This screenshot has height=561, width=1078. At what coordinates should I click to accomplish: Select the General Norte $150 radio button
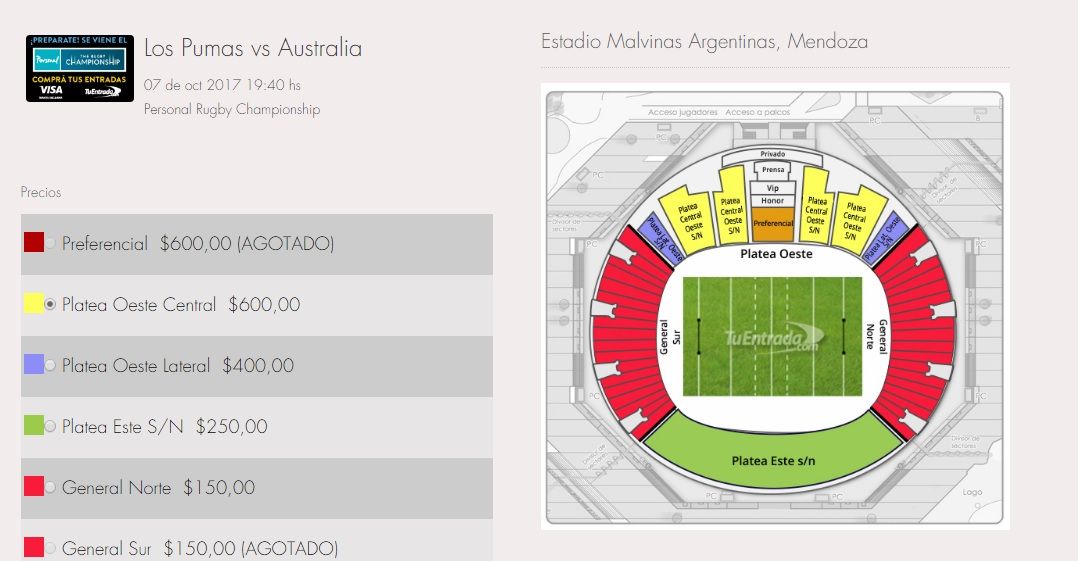click(x=50, y=487)
